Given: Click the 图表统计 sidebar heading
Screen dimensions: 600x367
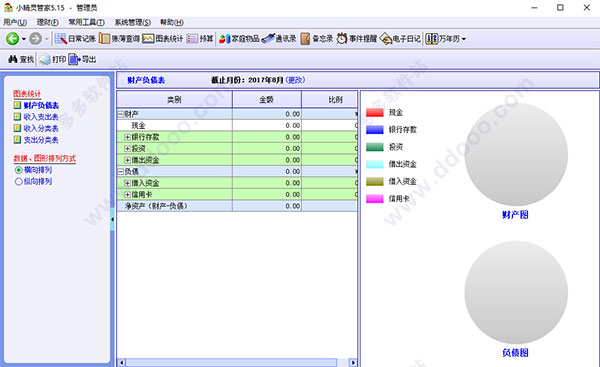Looking at the screenshot, I should tap(27, 94).
